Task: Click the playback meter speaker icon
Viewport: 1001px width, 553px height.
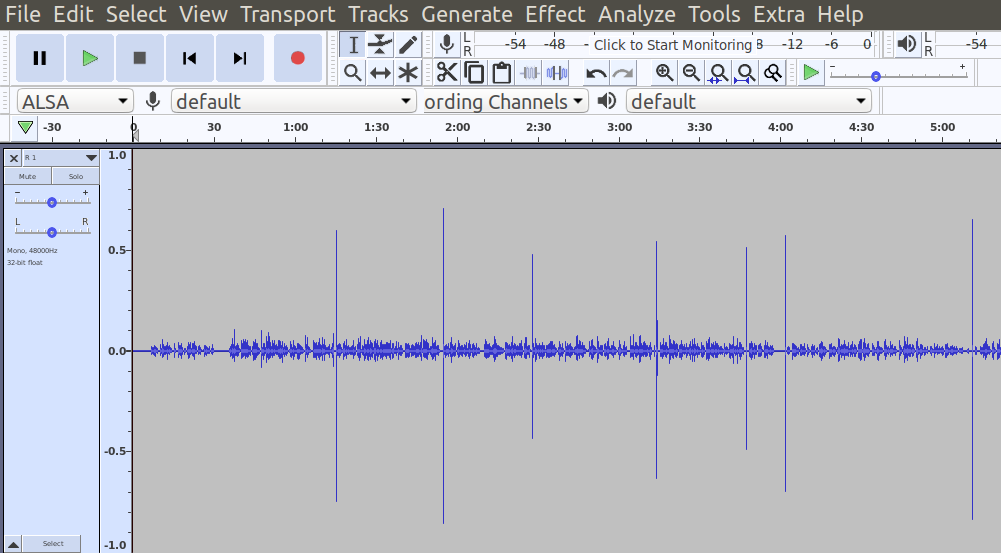Action: tap(907, 44)
